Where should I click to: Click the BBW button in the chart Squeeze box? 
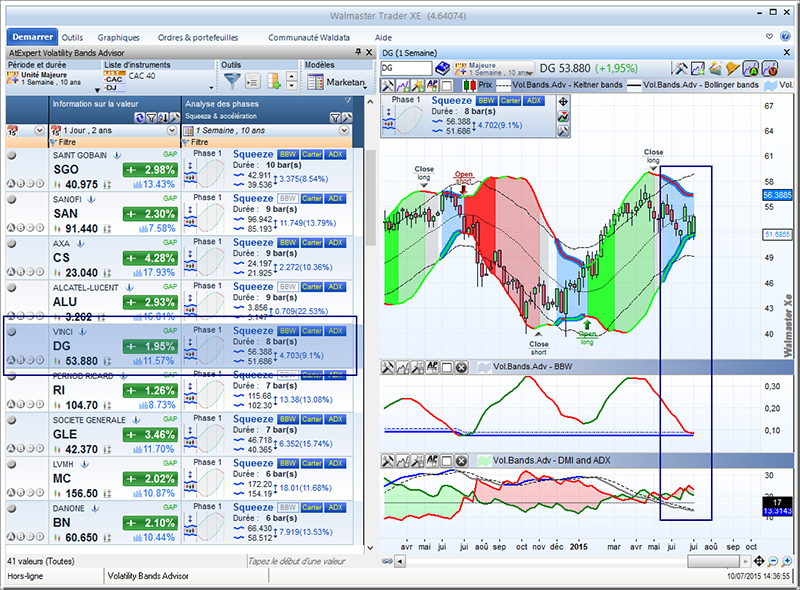coord(486,101)
